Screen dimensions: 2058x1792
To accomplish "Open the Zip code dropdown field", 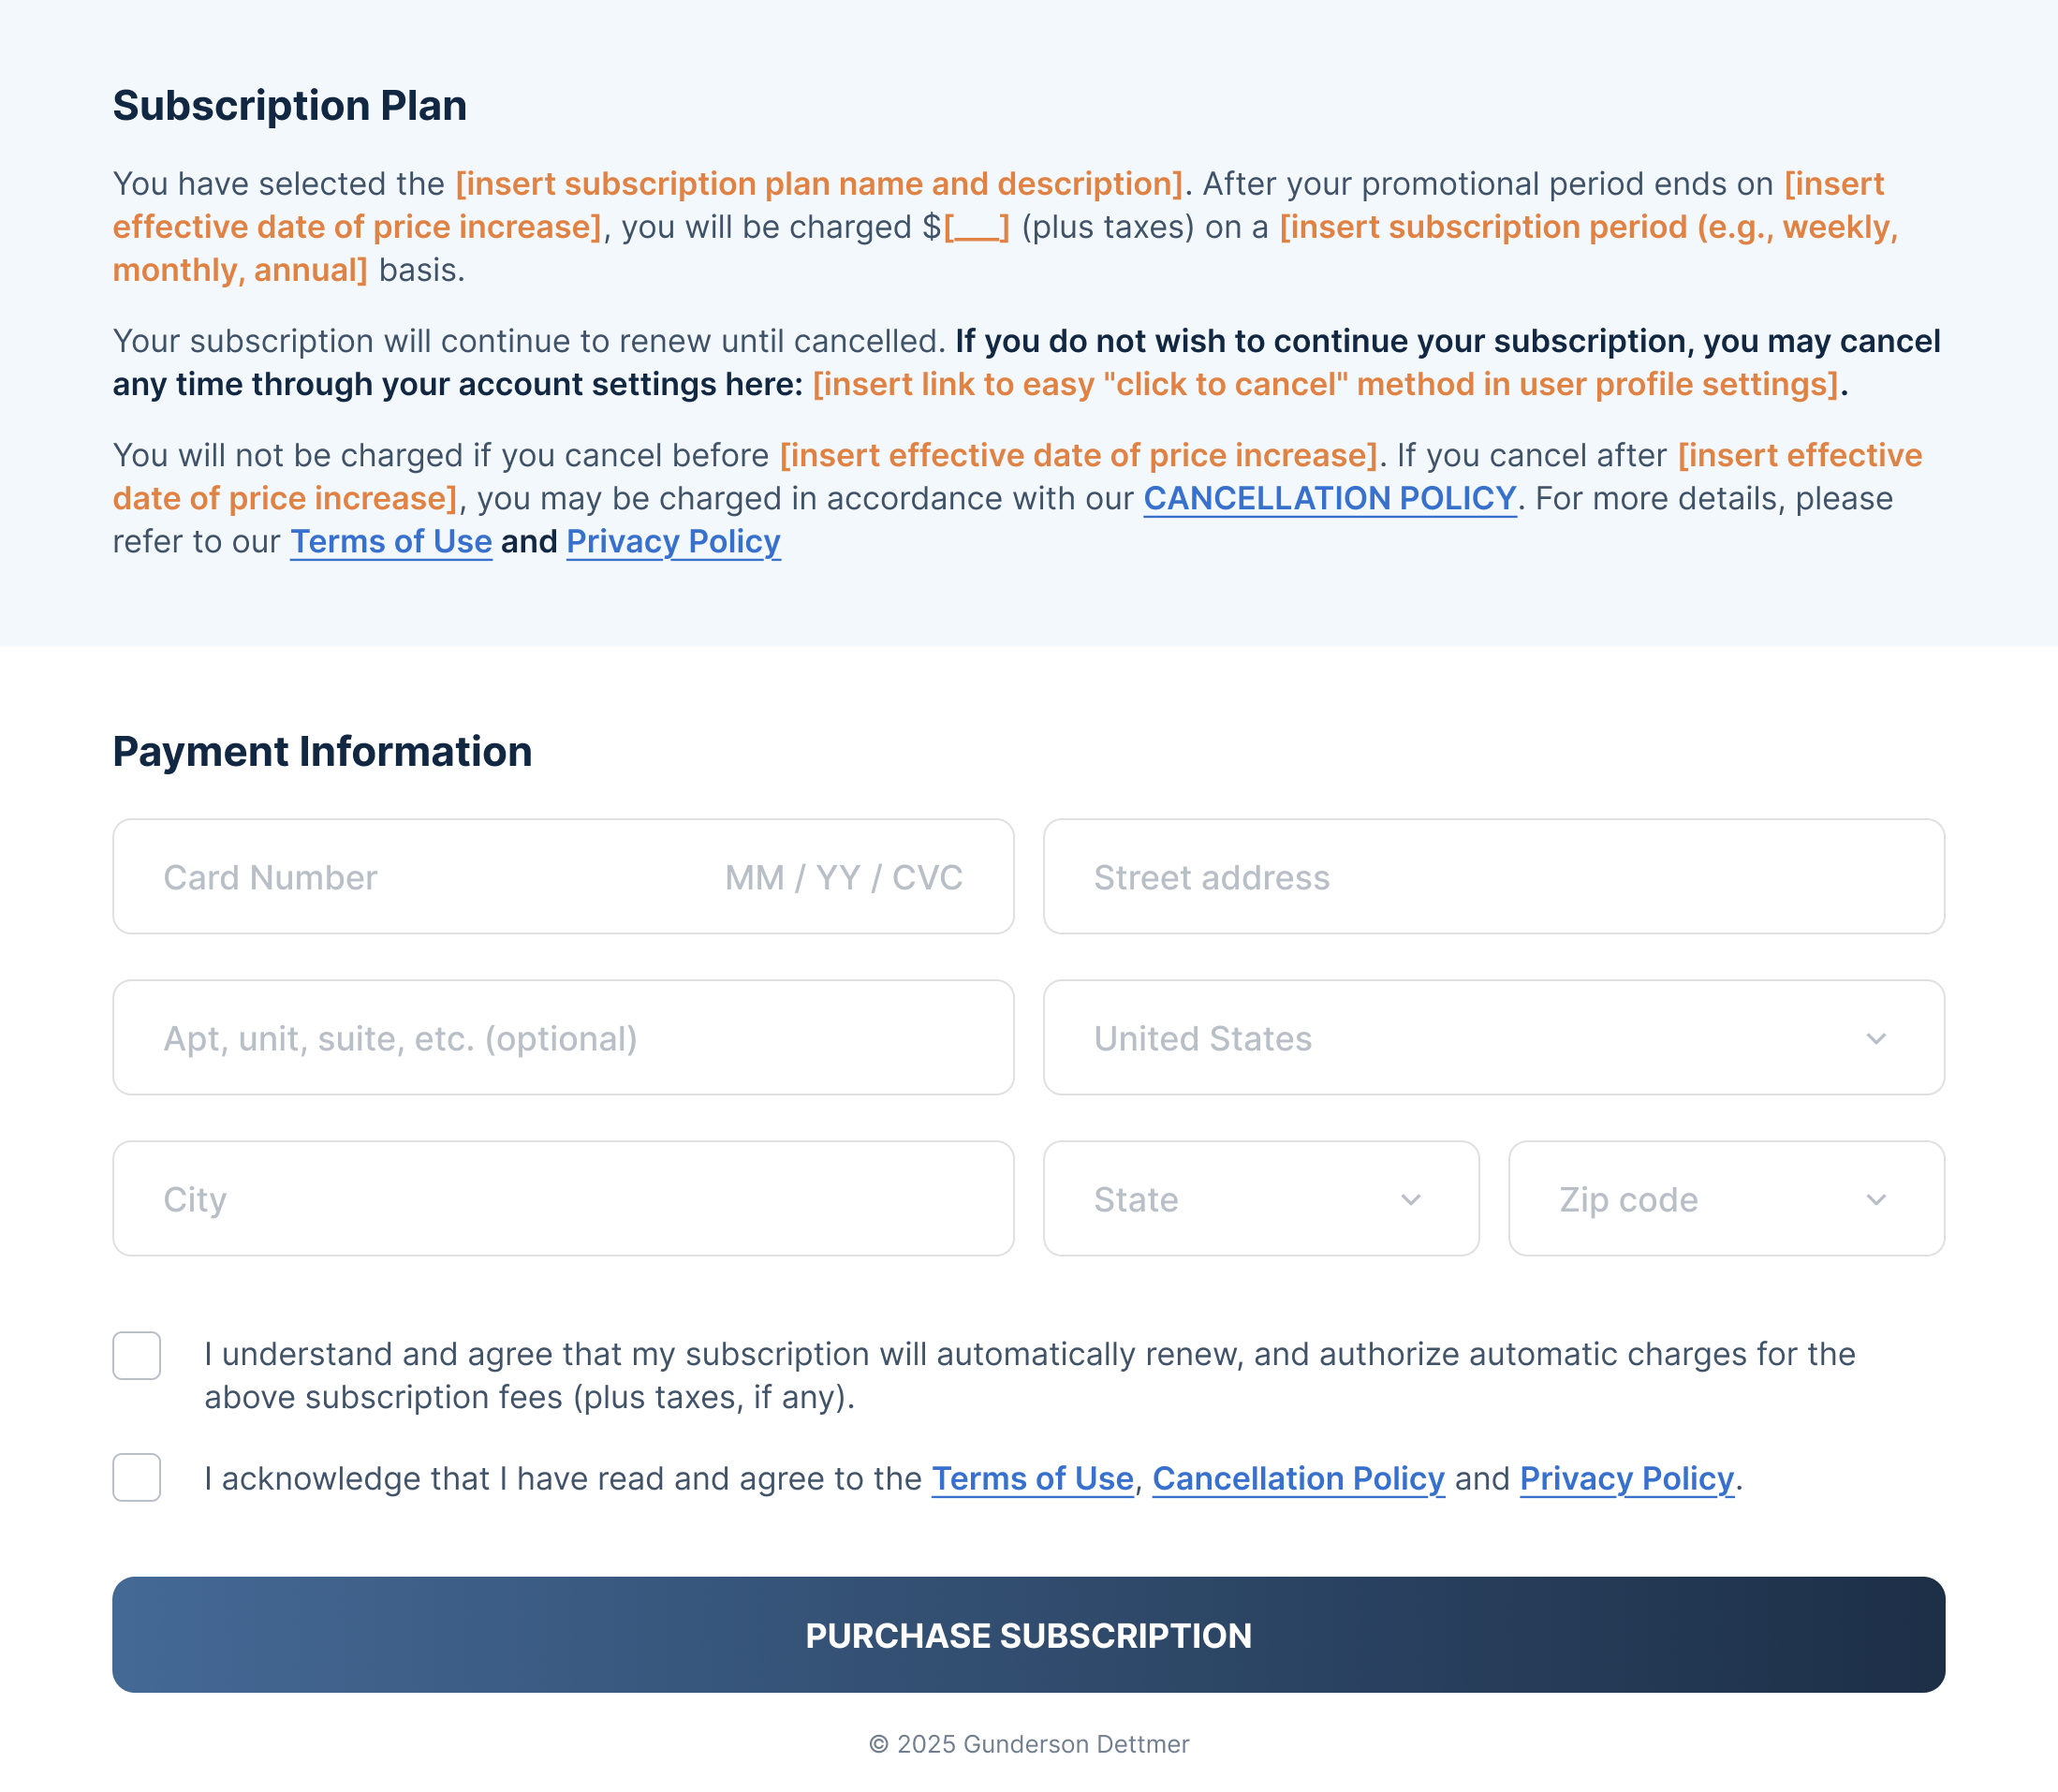I will pos(1726,1198).
